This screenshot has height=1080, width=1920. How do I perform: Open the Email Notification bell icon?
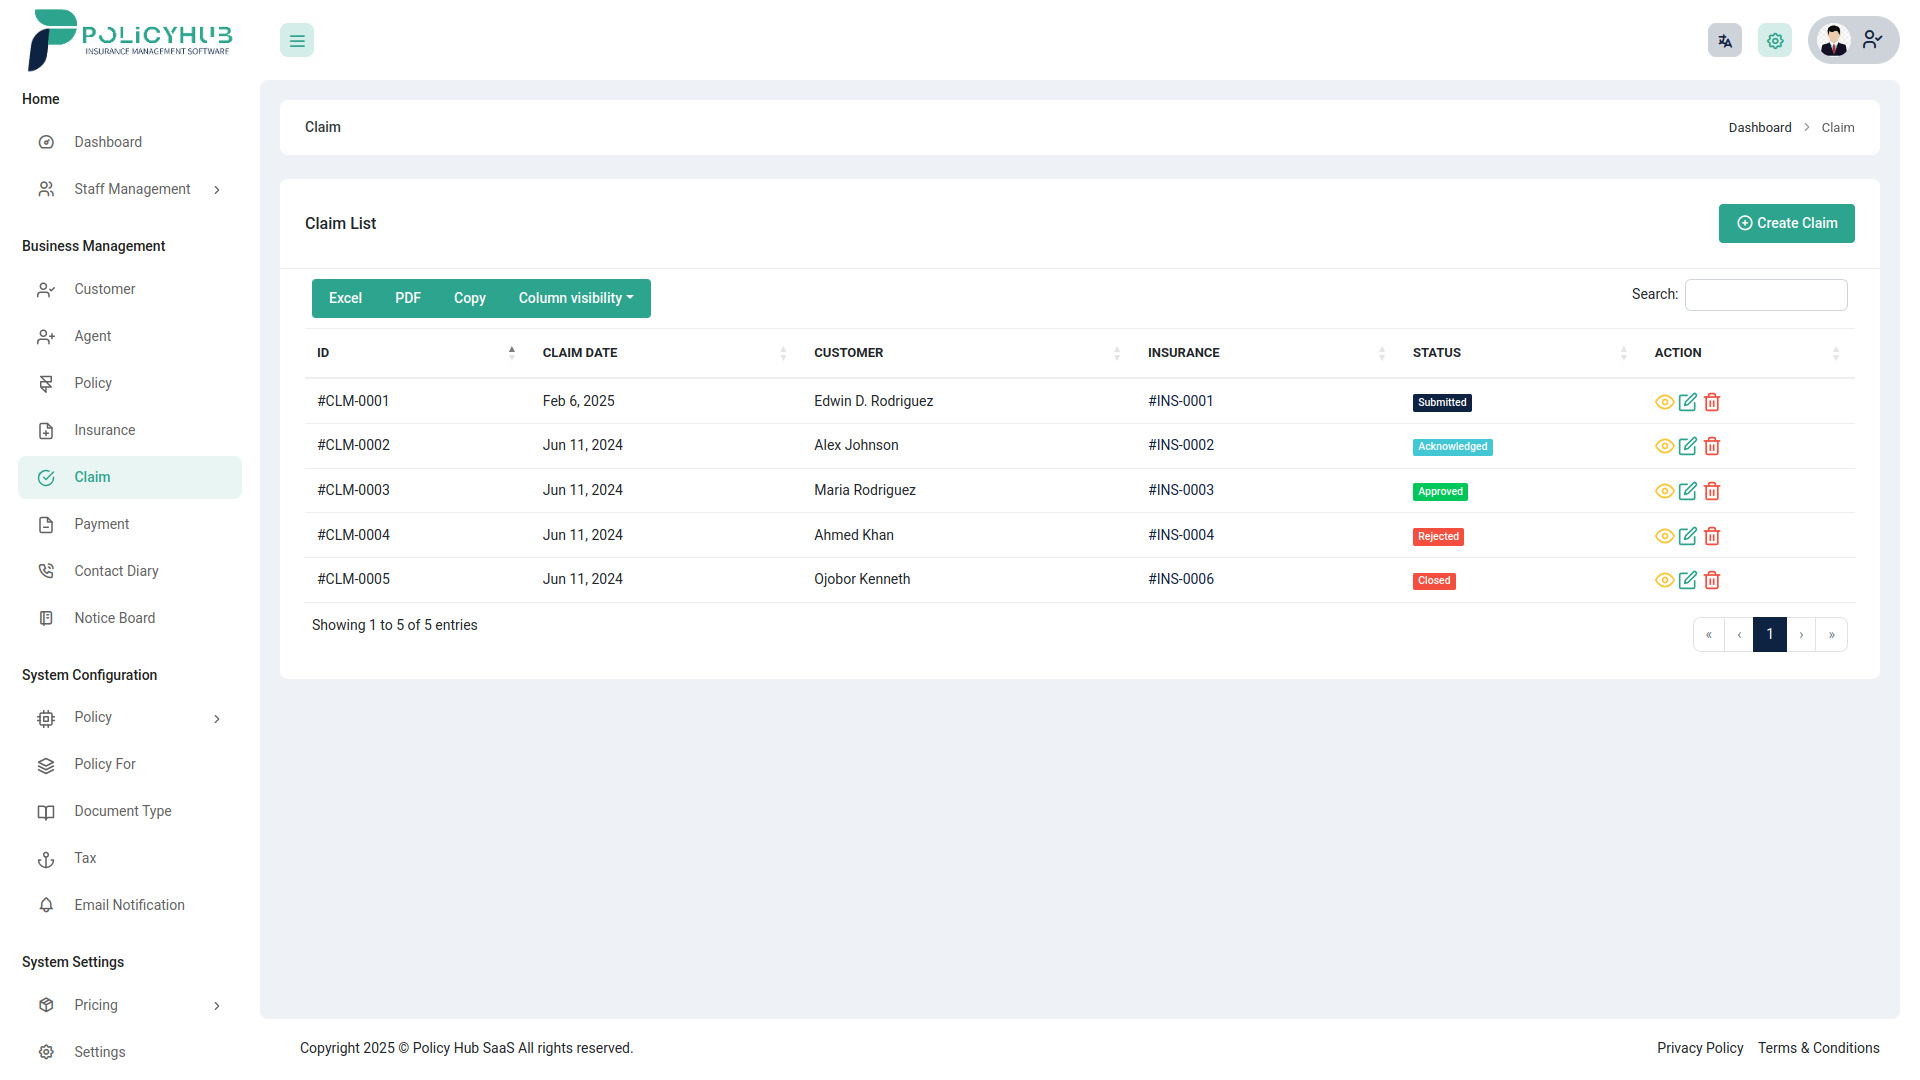[x=46, y=905]
